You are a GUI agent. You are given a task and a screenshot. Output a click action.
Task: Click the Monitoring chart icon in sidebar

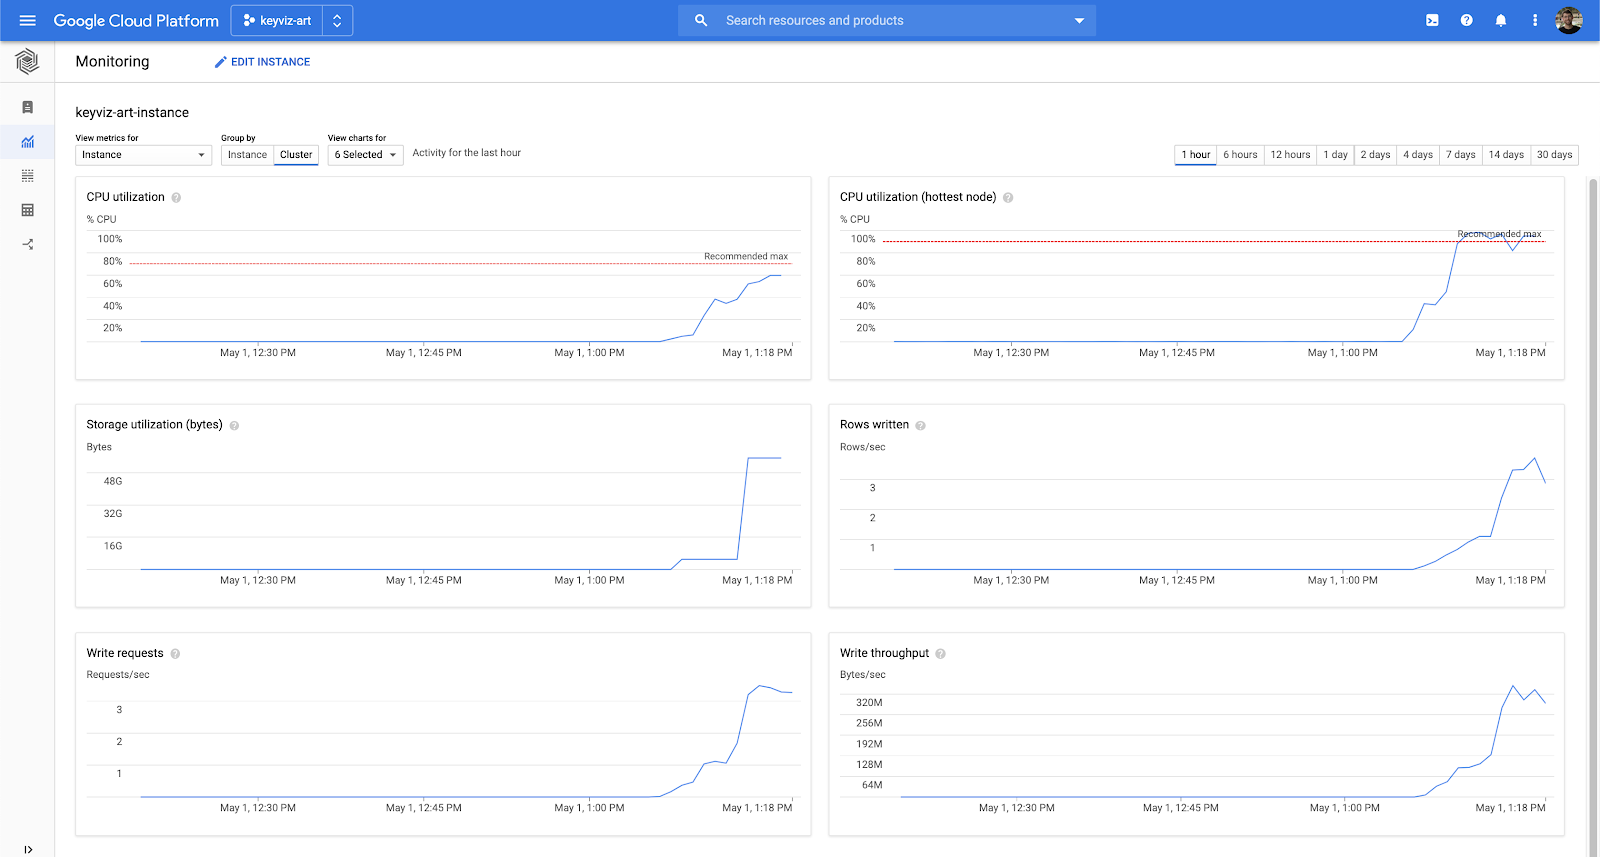click(x=27, y=142)
